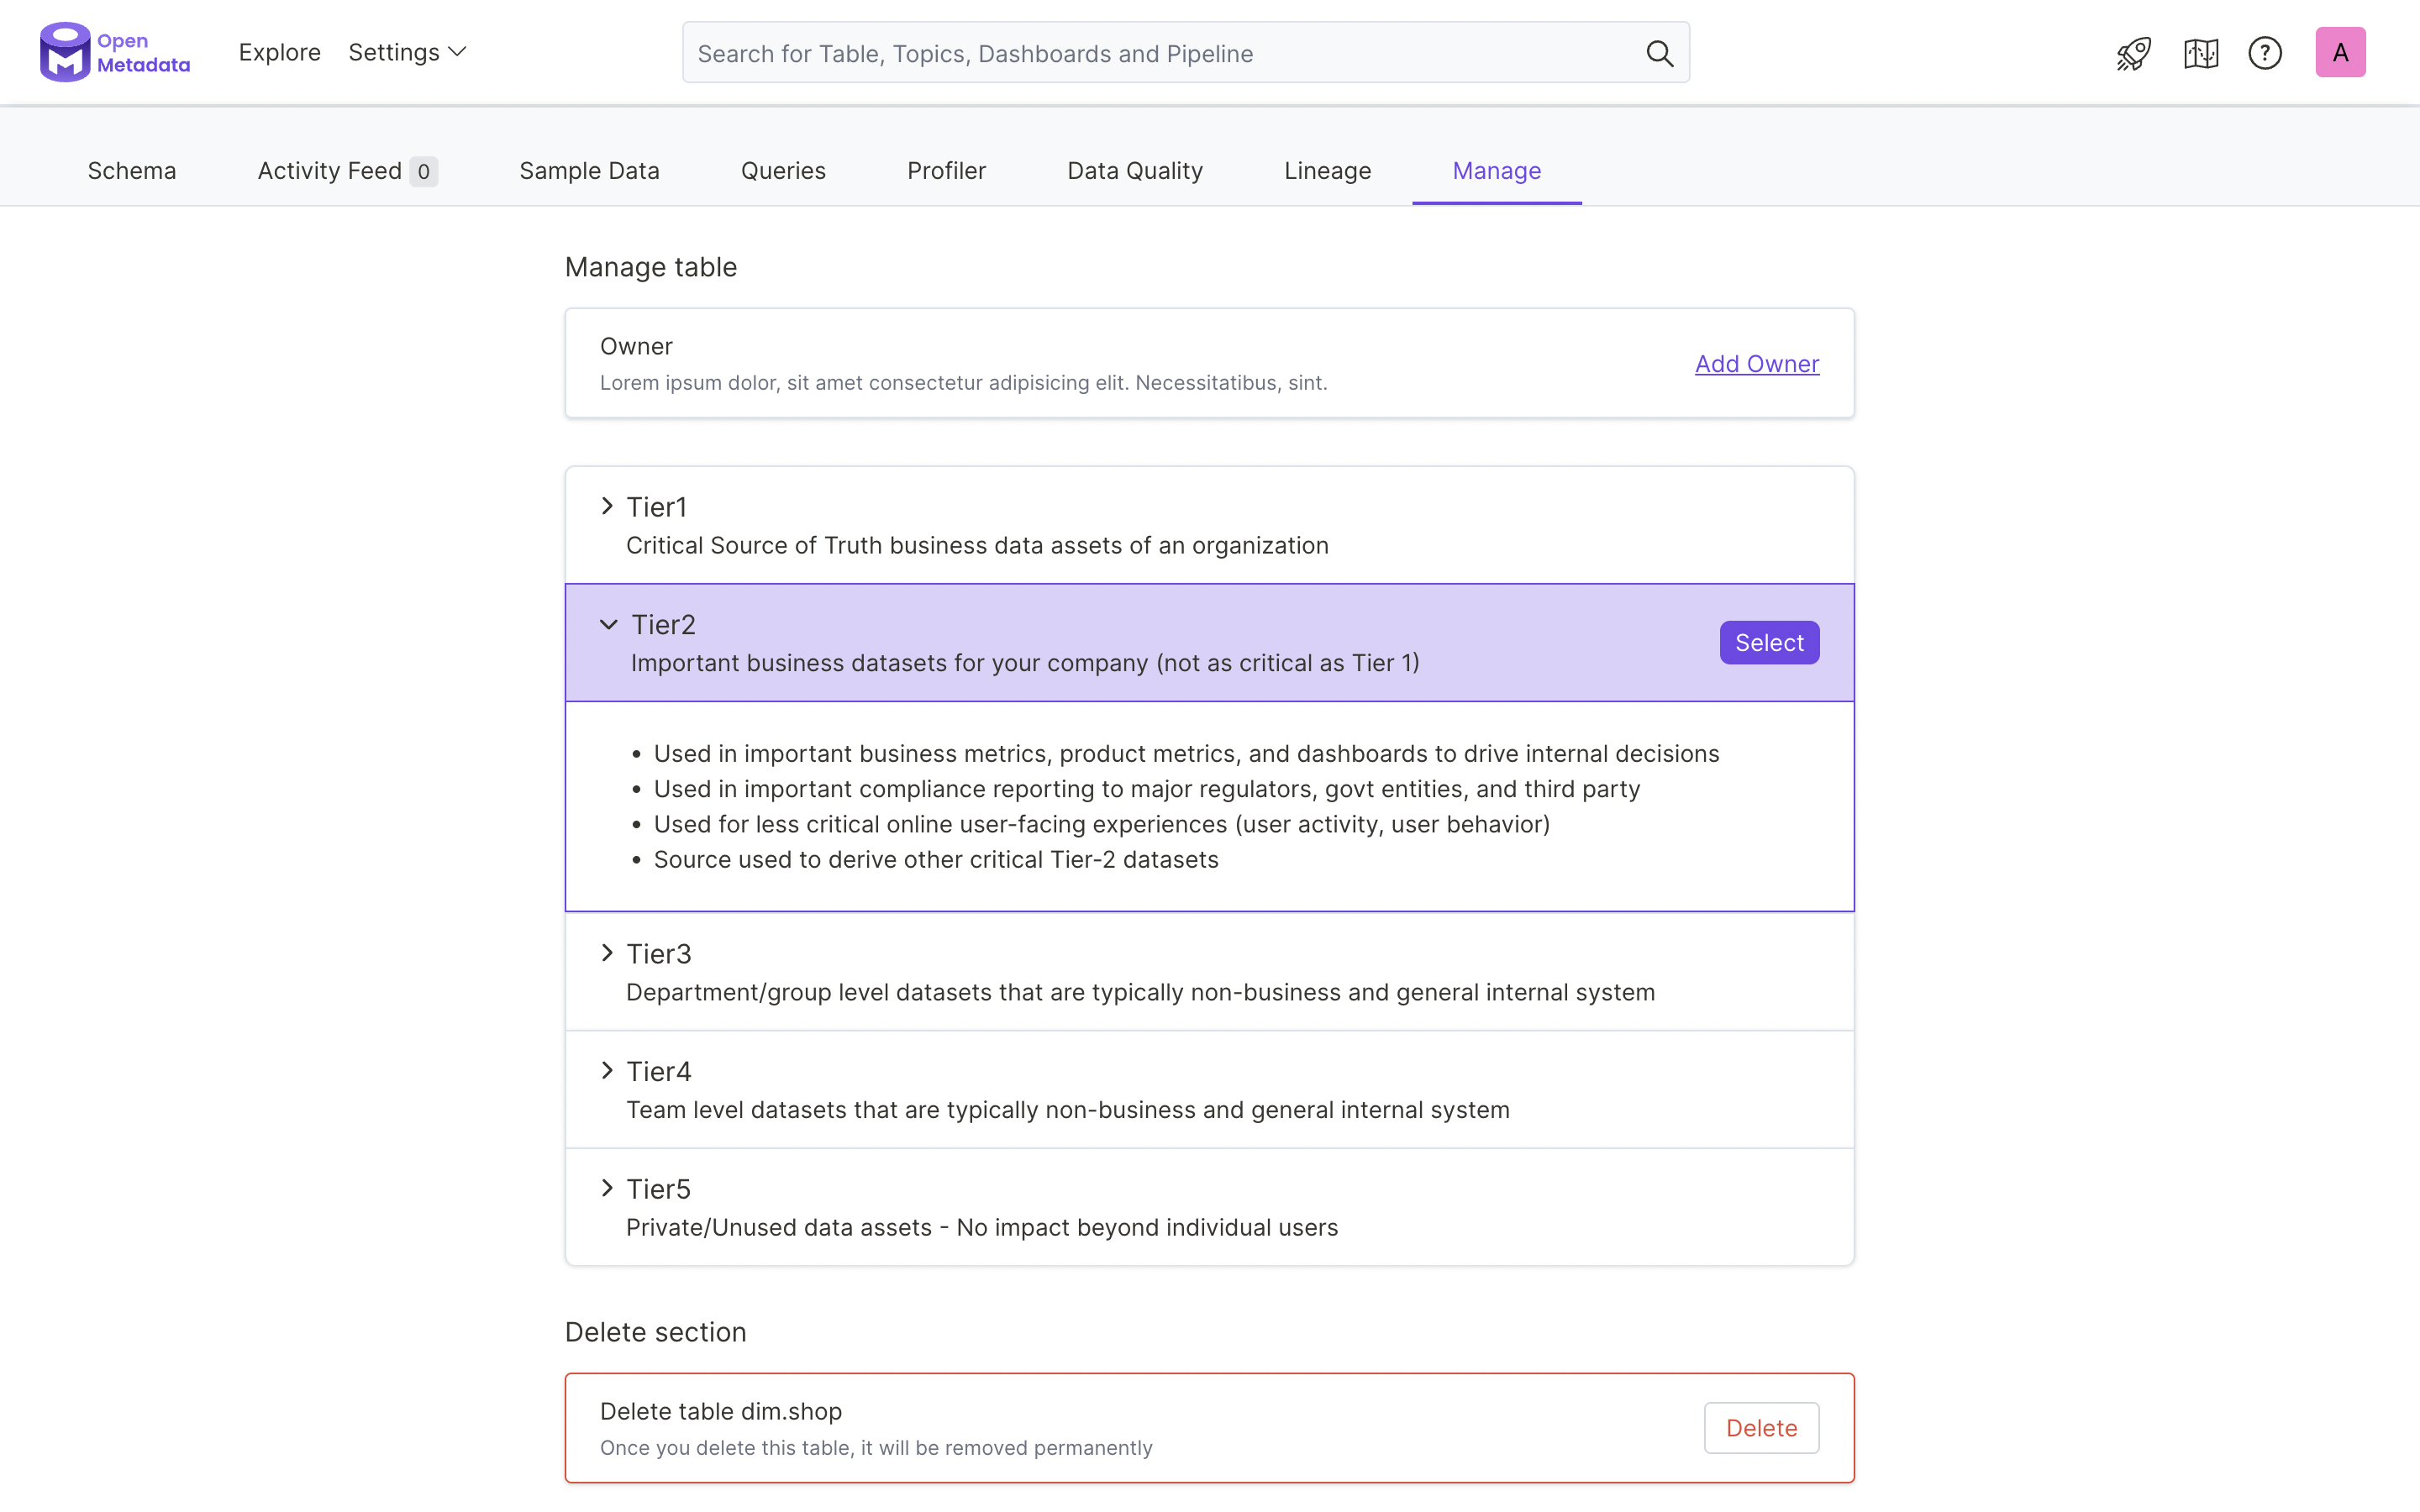The width and height of the screenshot is (2420, 1512).
Task: Open the map tour icon
Action: (2201, 53)
